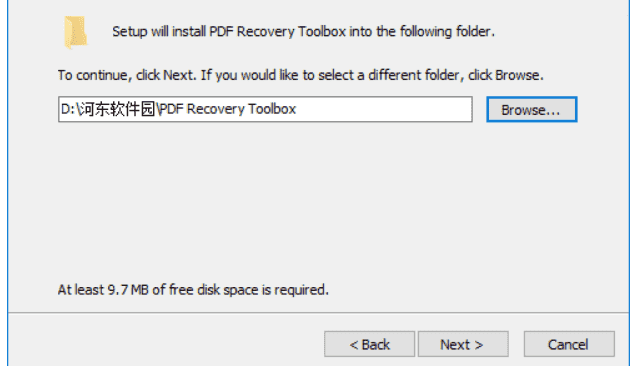633x366 pixels.
Task: Click the "following folder" words in header text
Action: pyautogui.click(x=446, y=31)
